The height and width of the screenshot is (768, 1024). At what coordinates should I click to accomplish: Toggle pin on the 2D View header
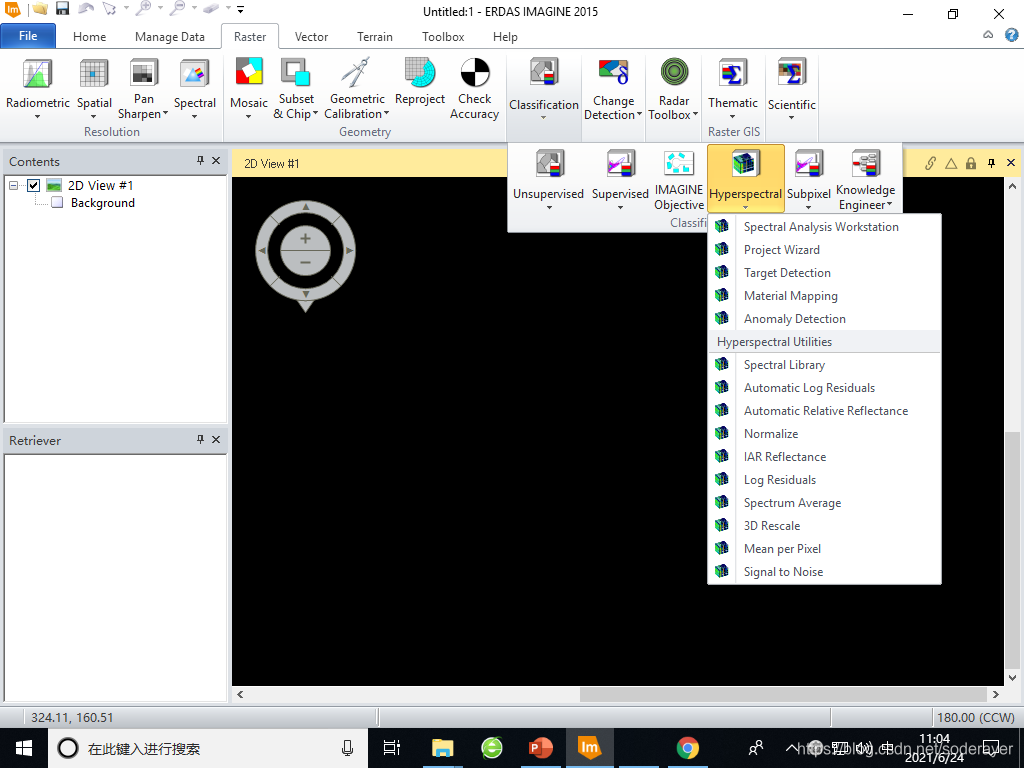click(x=991, y=163)
